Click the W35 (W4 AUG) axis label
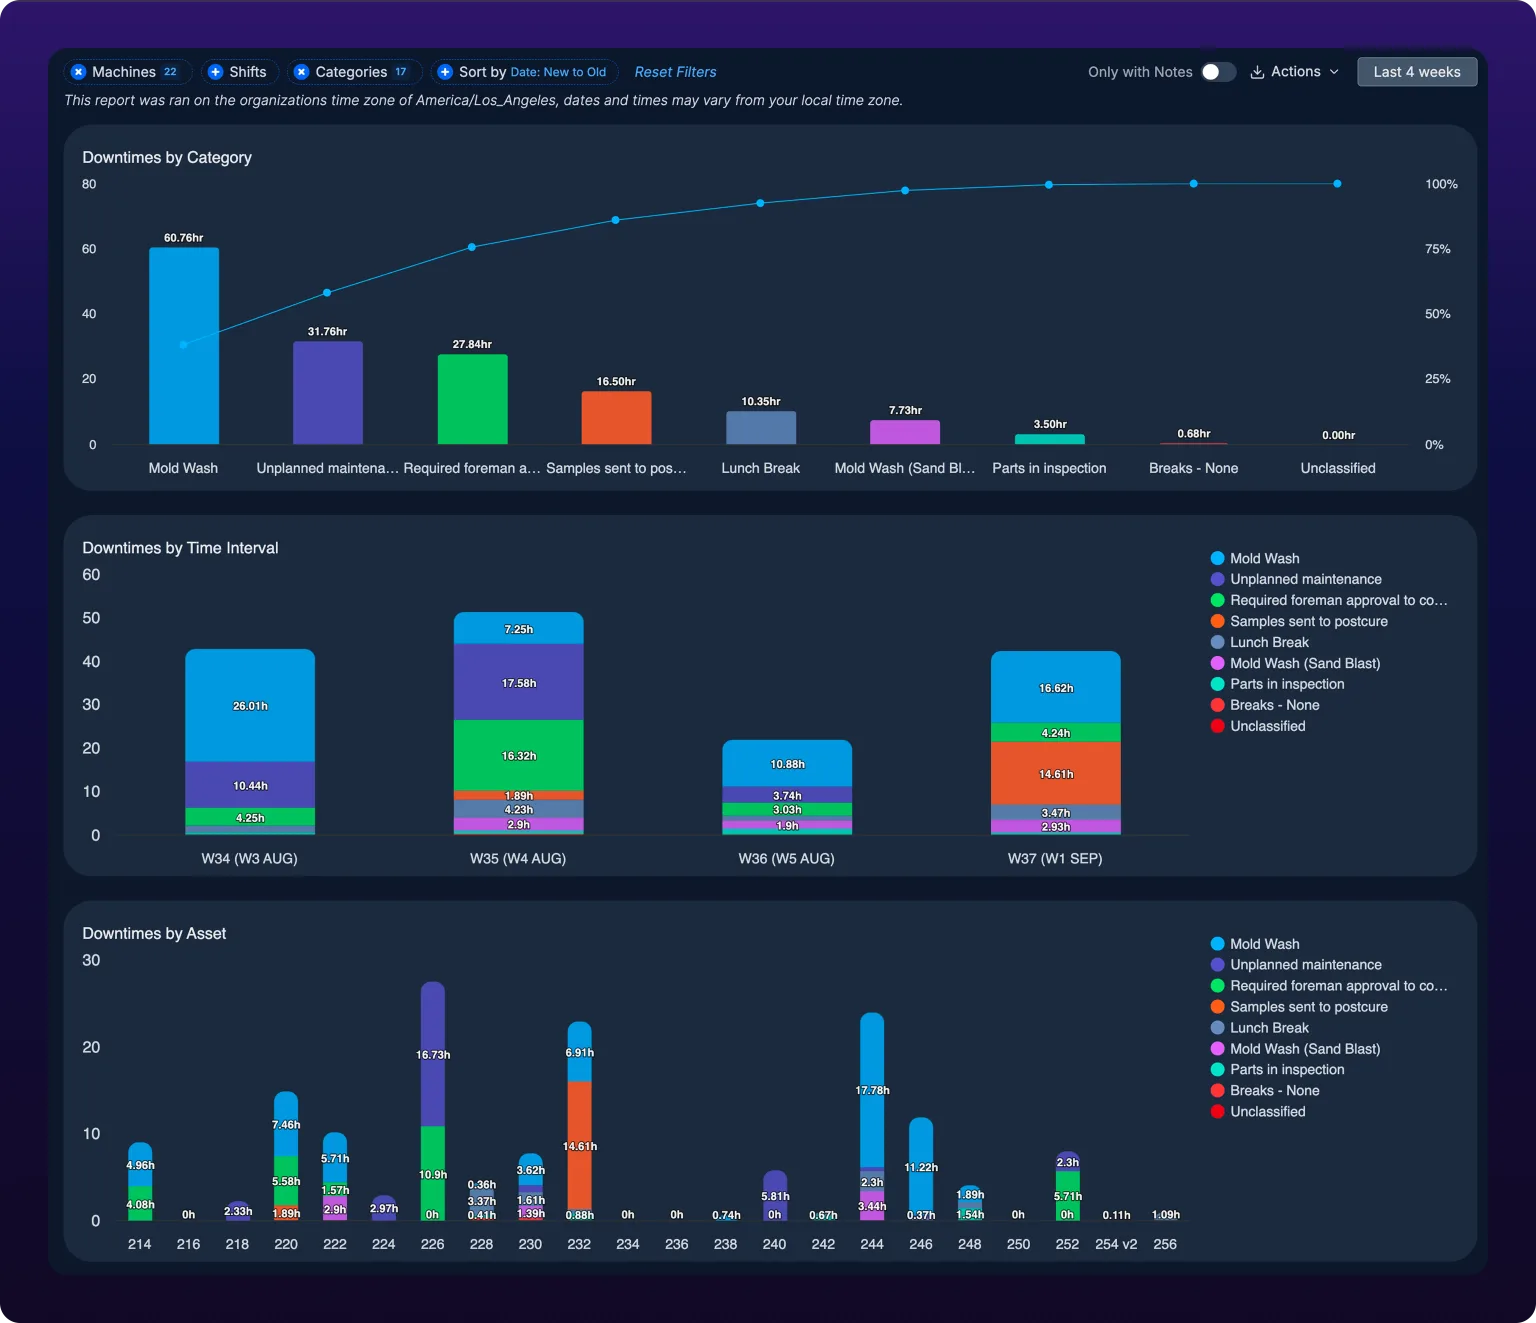The width and height of the screenshot is (1536, 1323). [x=518, y=858]
